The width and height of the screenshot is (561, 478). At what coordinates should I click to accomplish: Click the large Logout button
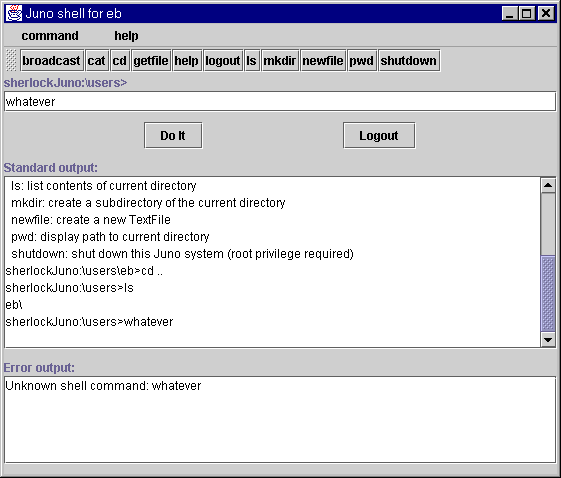click(379, 135)
